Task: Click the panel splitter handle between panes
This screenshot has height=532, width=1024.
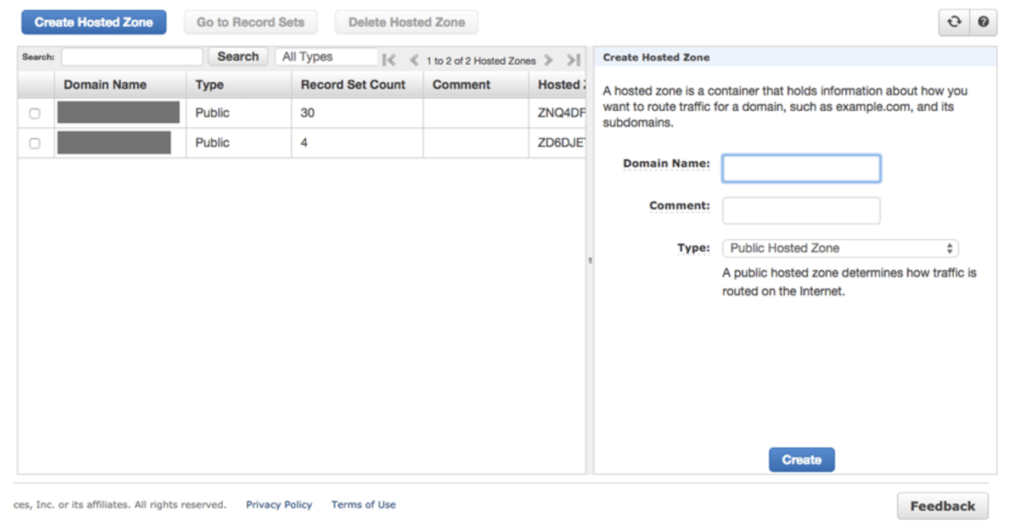Action: pyautogui.click(x=590, y=260)
